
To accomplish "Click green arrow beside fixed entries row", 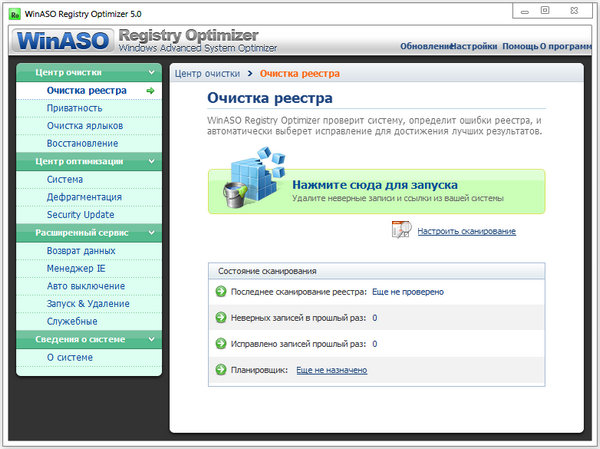I will tap(221, 344).
